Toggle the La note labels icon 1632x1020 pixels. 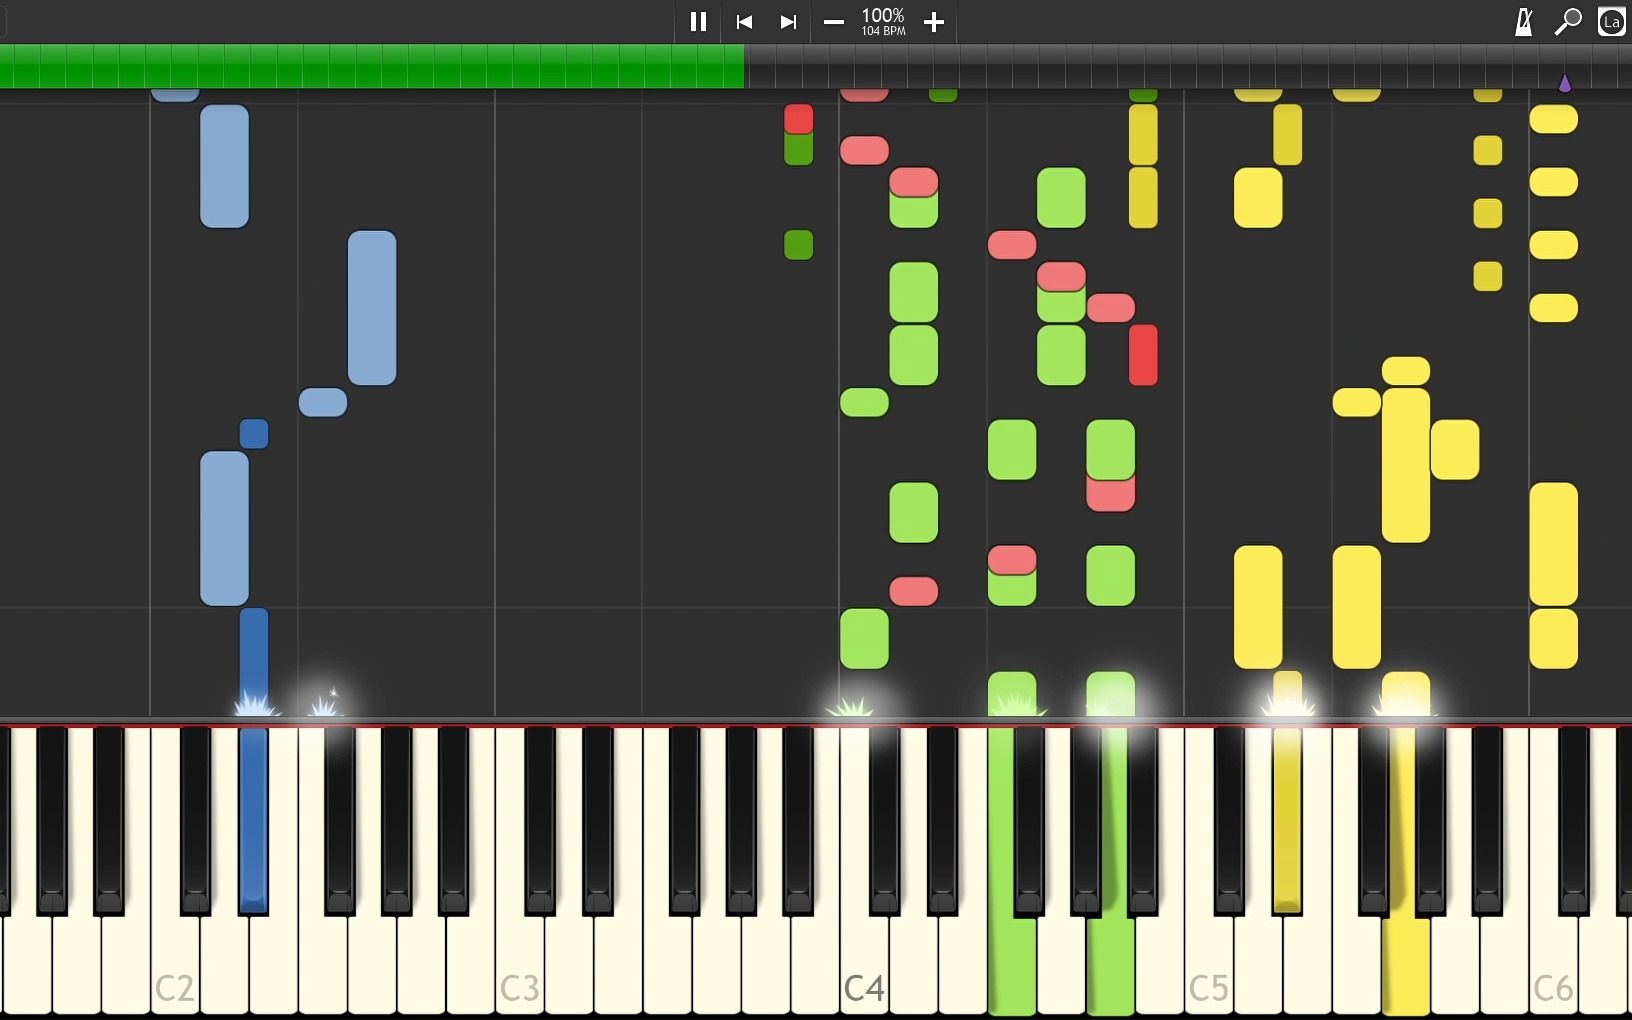coord(1611,21)
